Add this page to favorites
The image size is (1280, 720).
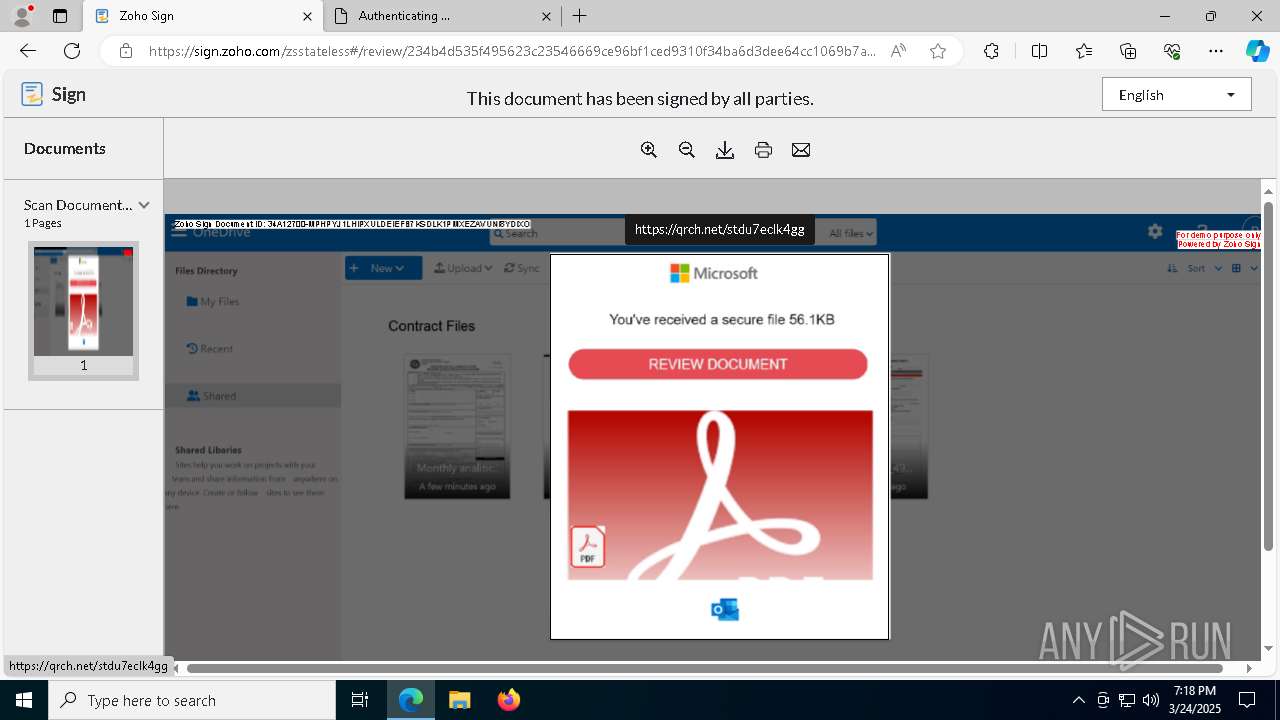[938, 51]
